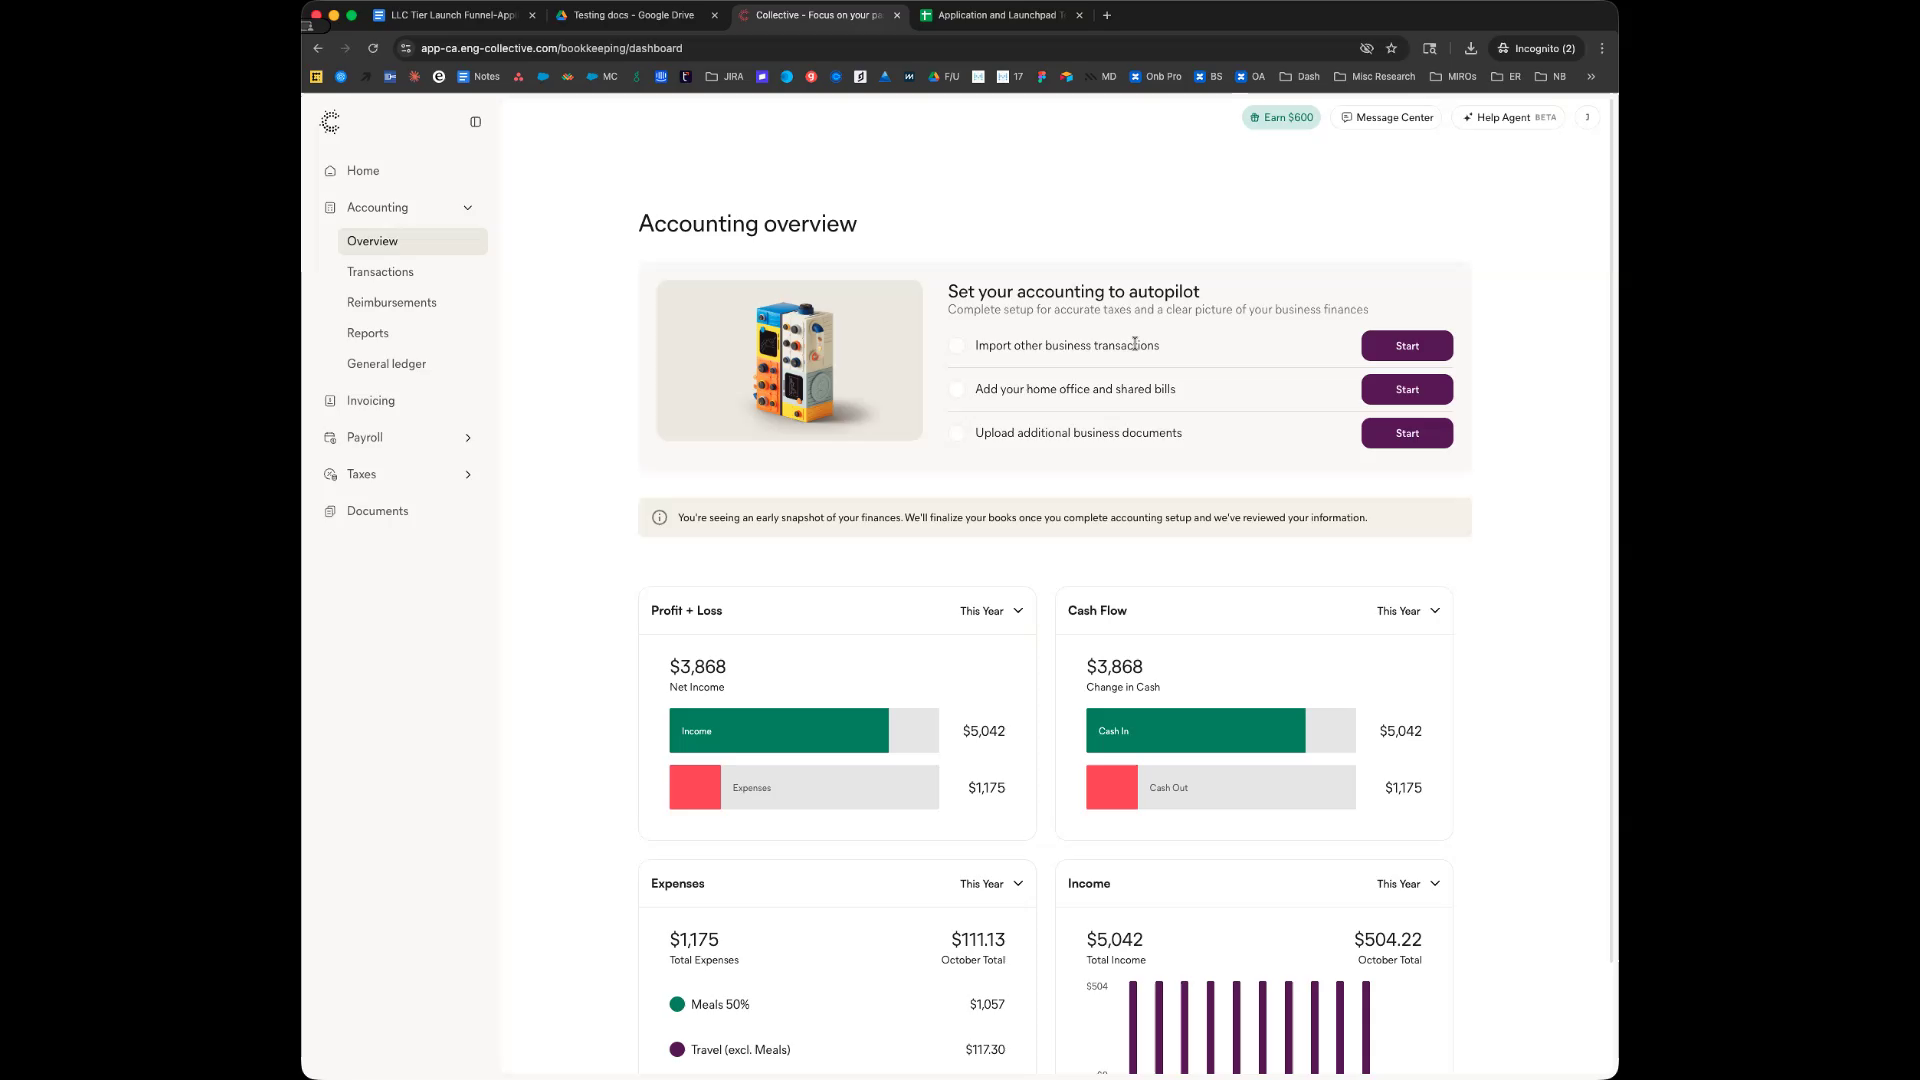
Task: Open browser downloads icon
Action: (1470, 48)
